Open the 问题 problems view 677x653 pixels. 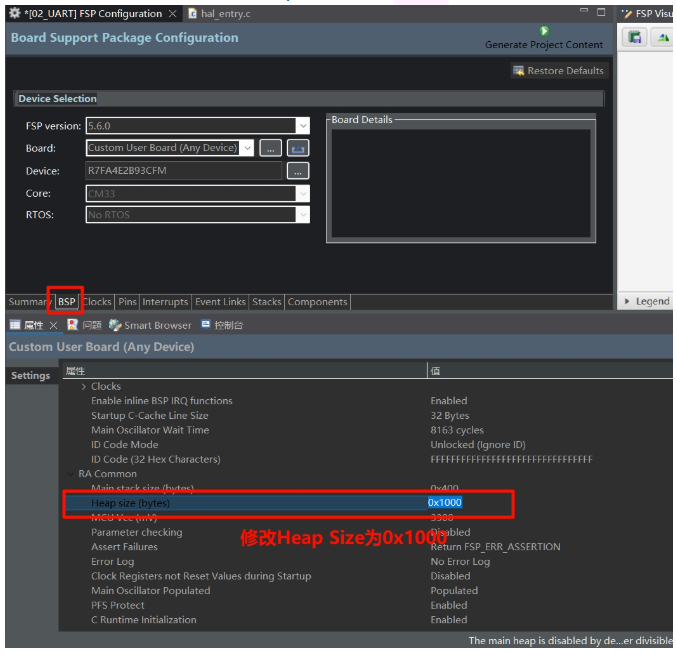85,325
